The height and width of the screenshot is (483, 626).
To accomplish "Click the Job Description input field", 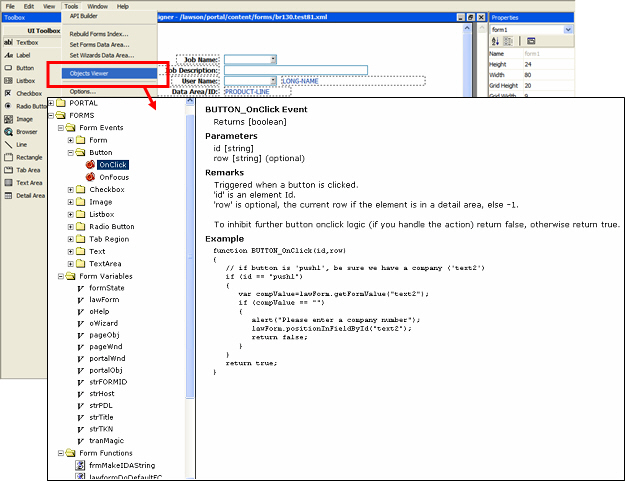I will 296,70.
